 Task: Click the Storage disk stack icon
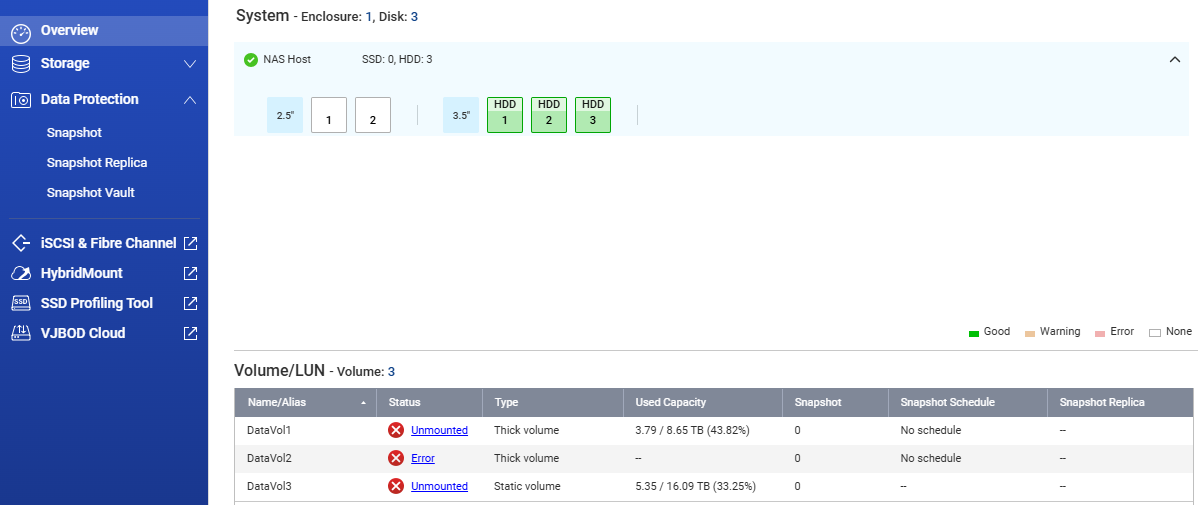click(x=21, y=64)
